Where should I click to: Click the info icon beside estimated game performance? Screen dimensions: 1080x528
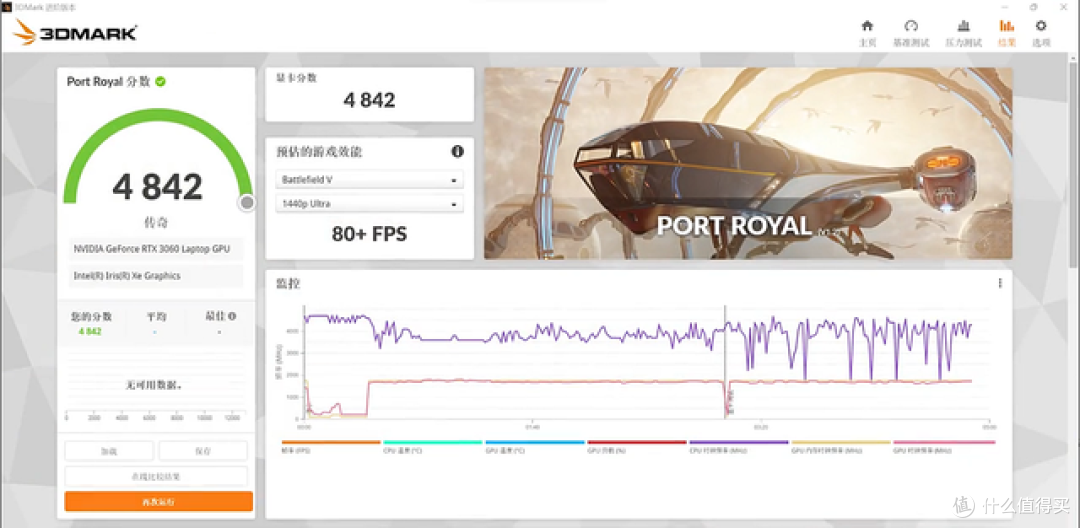457,152
